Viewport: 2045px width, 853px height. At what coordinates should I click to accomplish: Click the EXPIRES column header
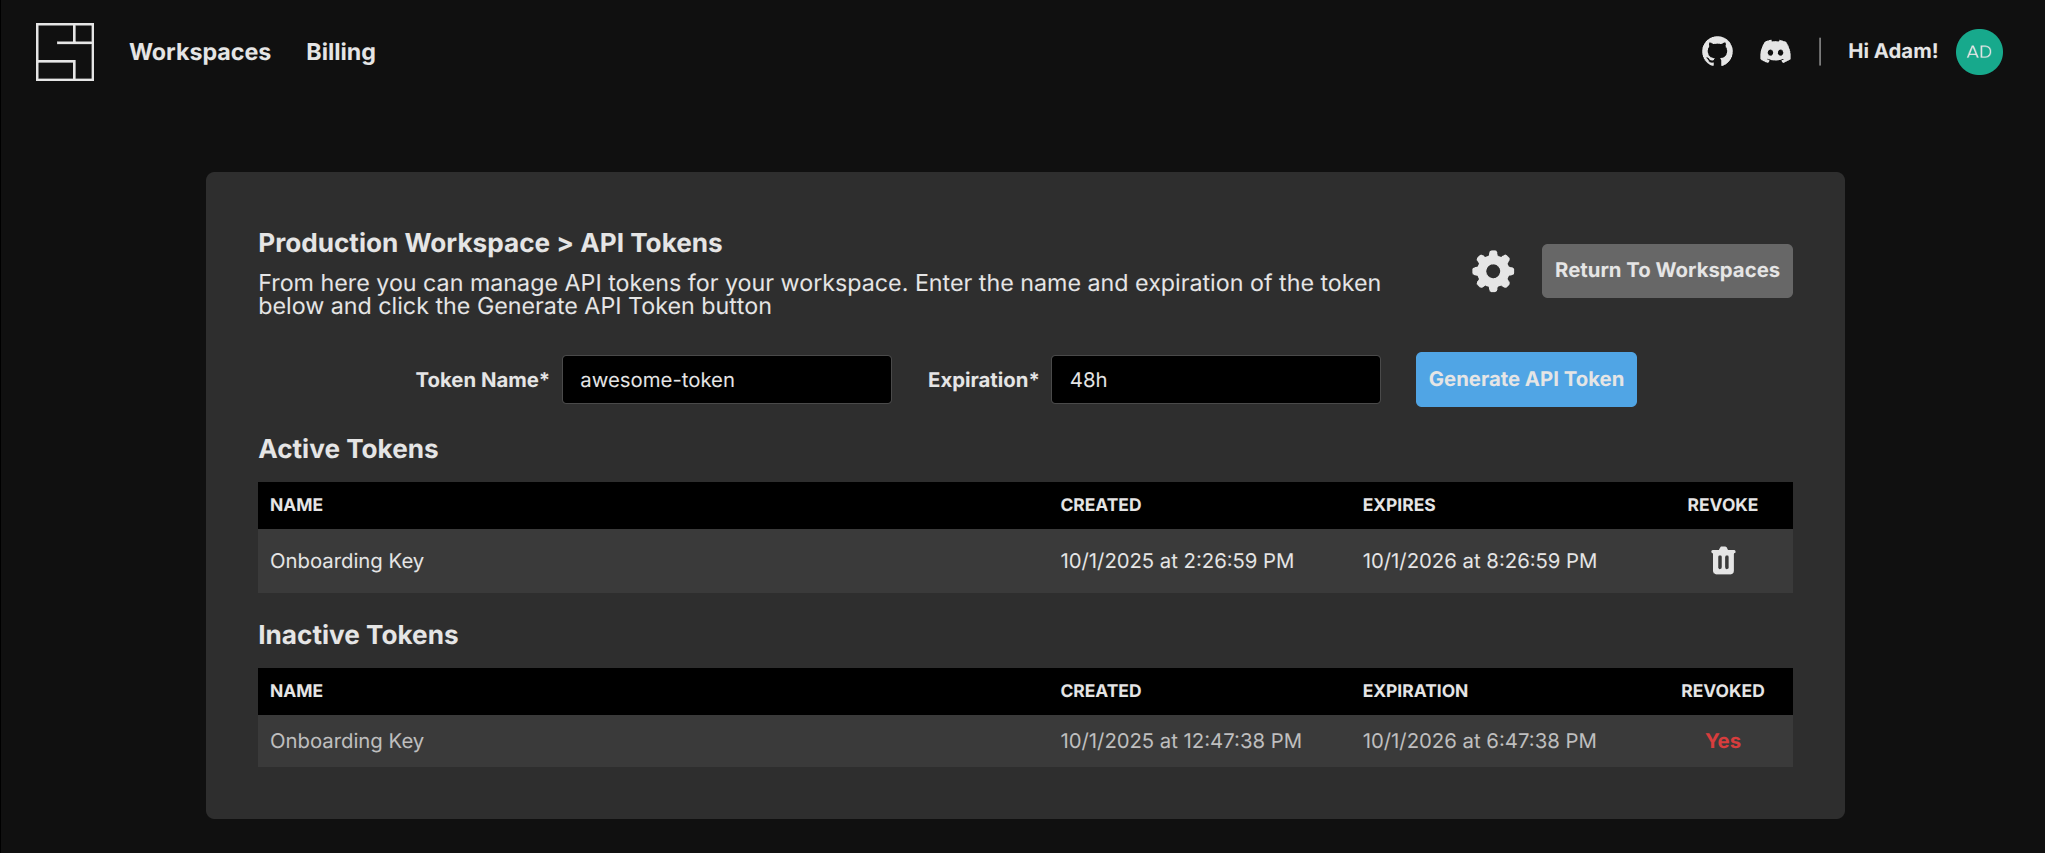[1398, 505]
